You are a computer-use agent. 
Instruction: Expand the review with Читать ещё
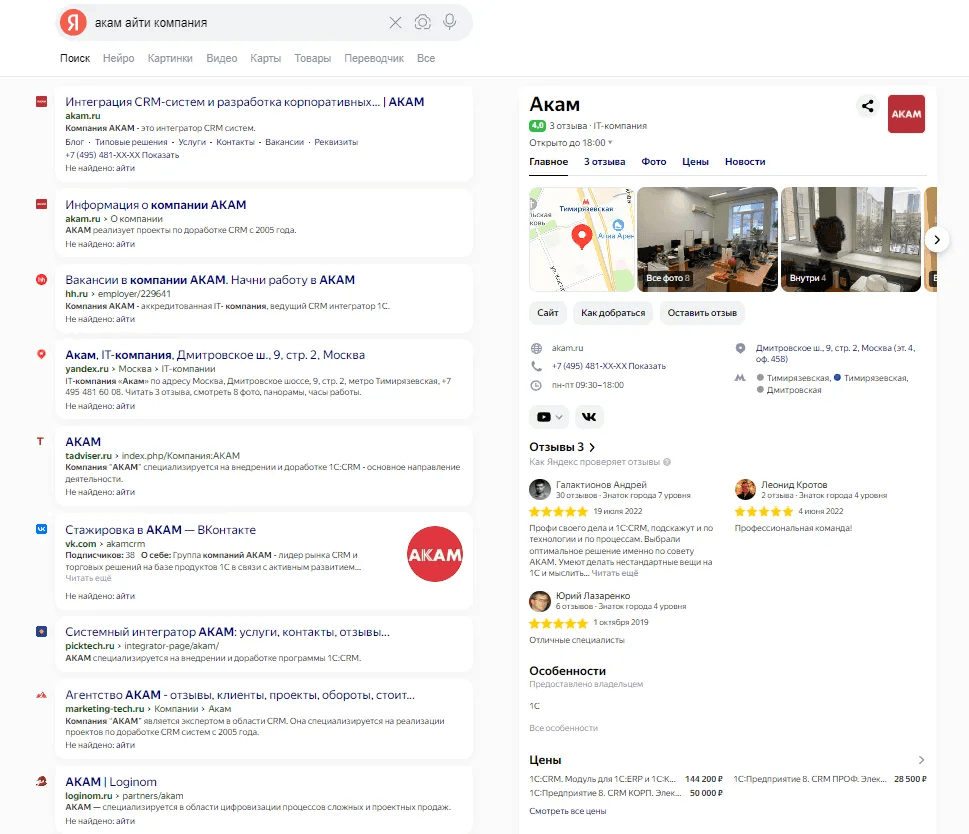pos(615,573)
